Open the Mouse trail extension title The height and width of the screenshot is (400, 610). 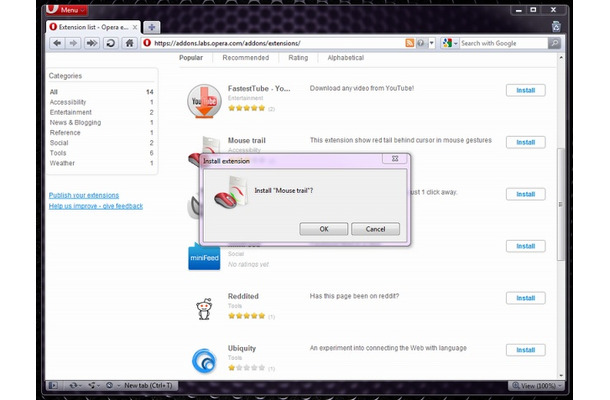[247, 140]
